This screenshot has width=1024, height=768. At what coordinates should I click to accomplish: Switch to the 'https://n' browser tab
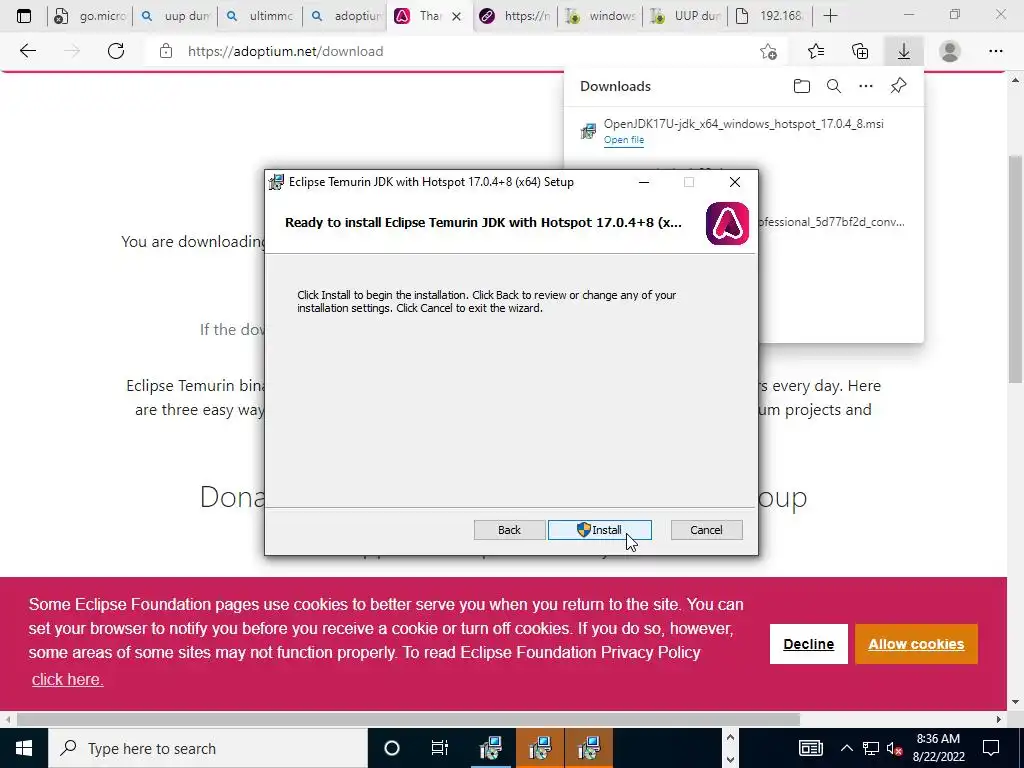point(515,16)
